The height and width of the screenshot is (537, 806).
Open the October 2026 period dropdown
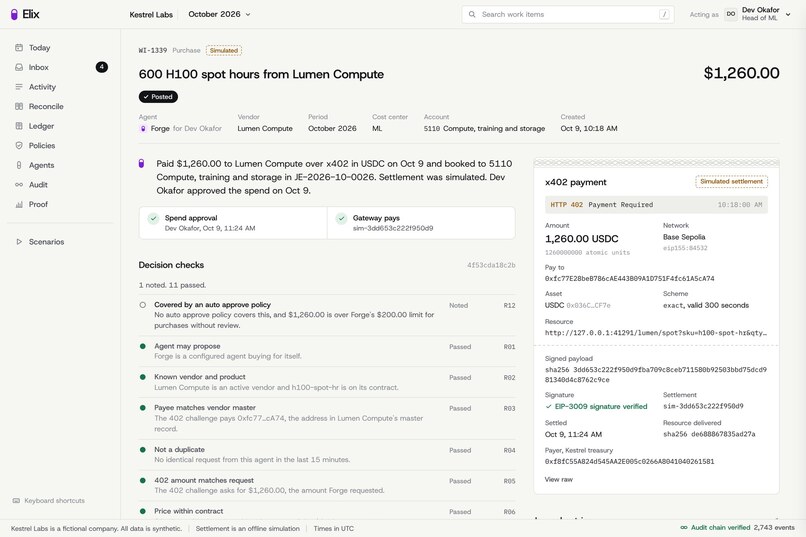click(x=219, y=14)
